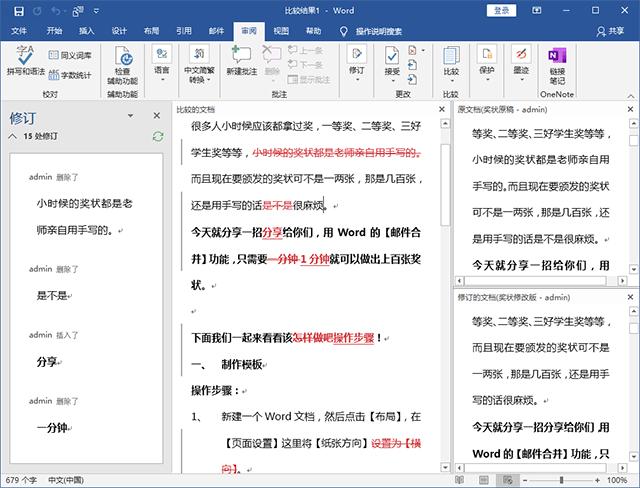The height and width of the screenshot is (488, 640).
Task: Switch to the 开始 tab
Action: (54, 31)
